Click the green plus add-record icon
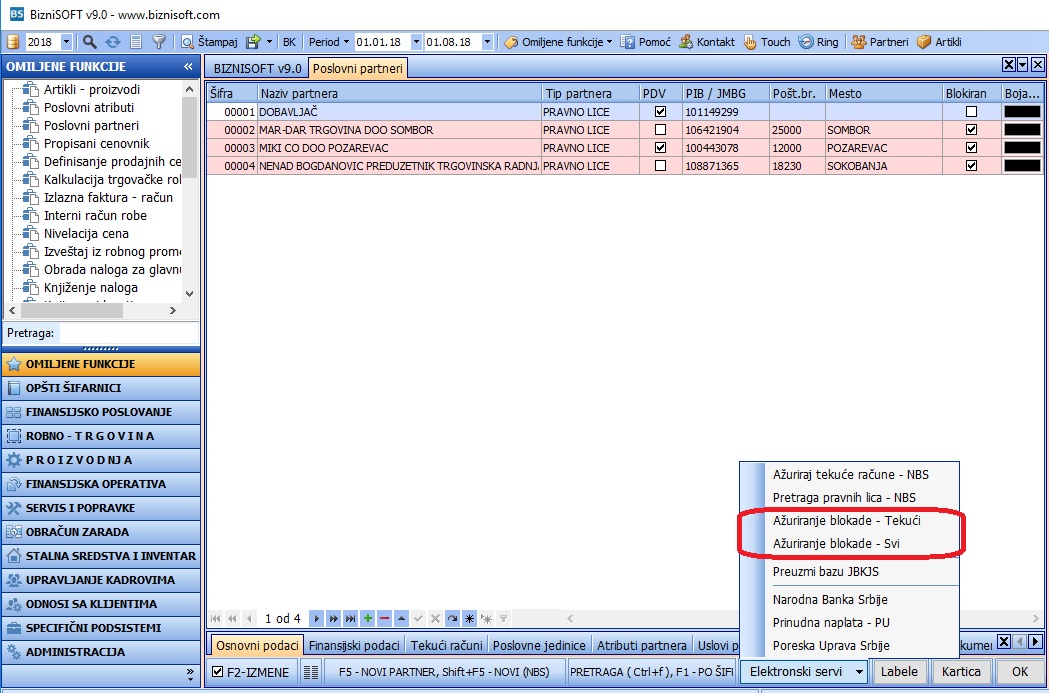Viewport: 1049px width, 693px height. (x=367, y=619)
